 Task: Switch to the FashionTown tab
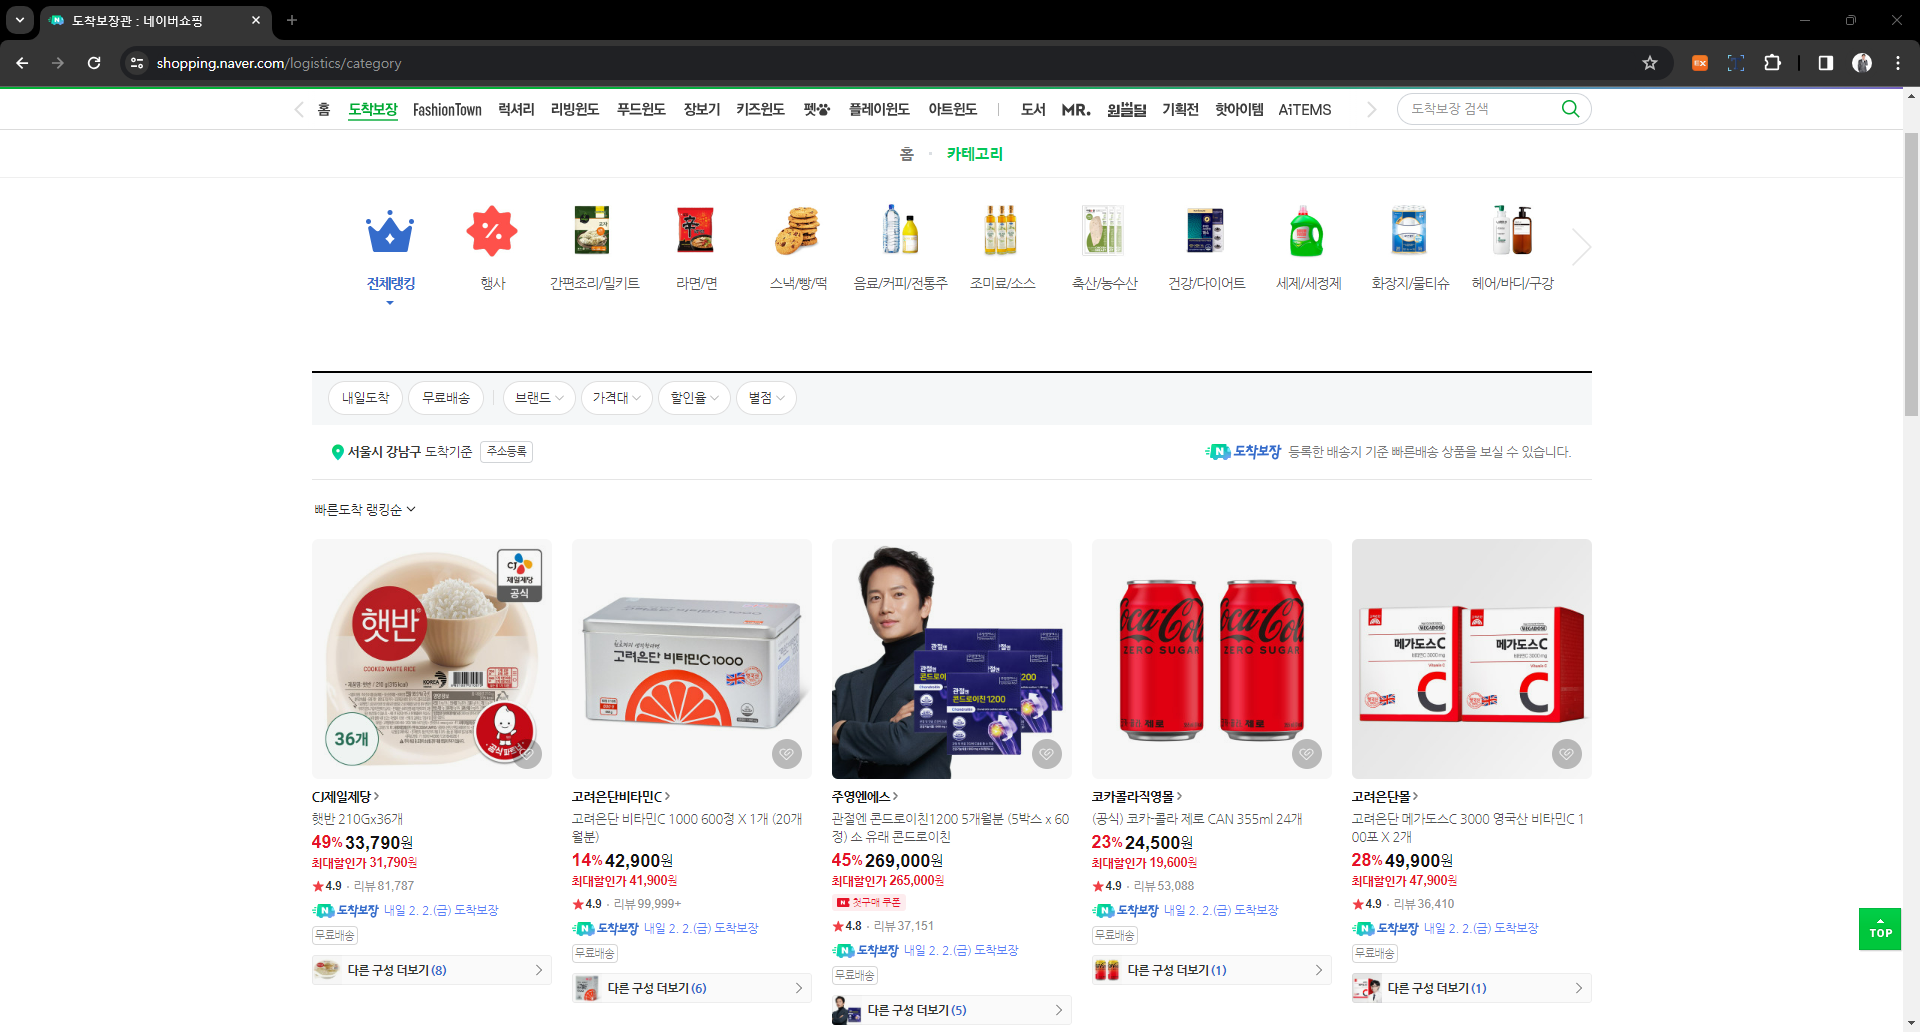447,110
